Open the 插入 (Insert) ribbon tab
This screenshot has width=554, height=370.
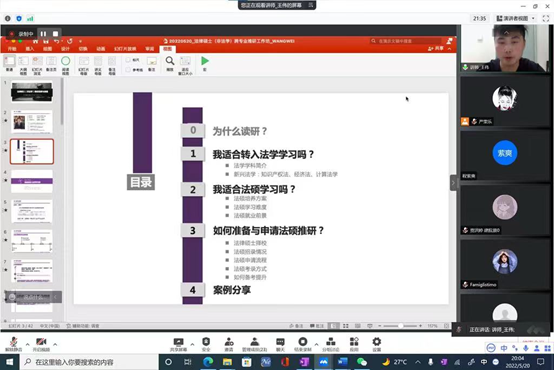[x=30, y=49]
